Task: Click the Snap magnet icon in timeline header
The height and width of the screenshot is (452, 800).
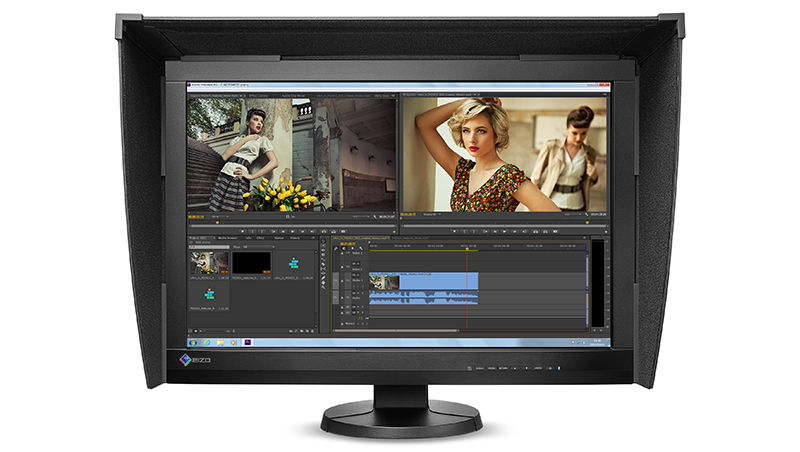Action: (336, 248)
